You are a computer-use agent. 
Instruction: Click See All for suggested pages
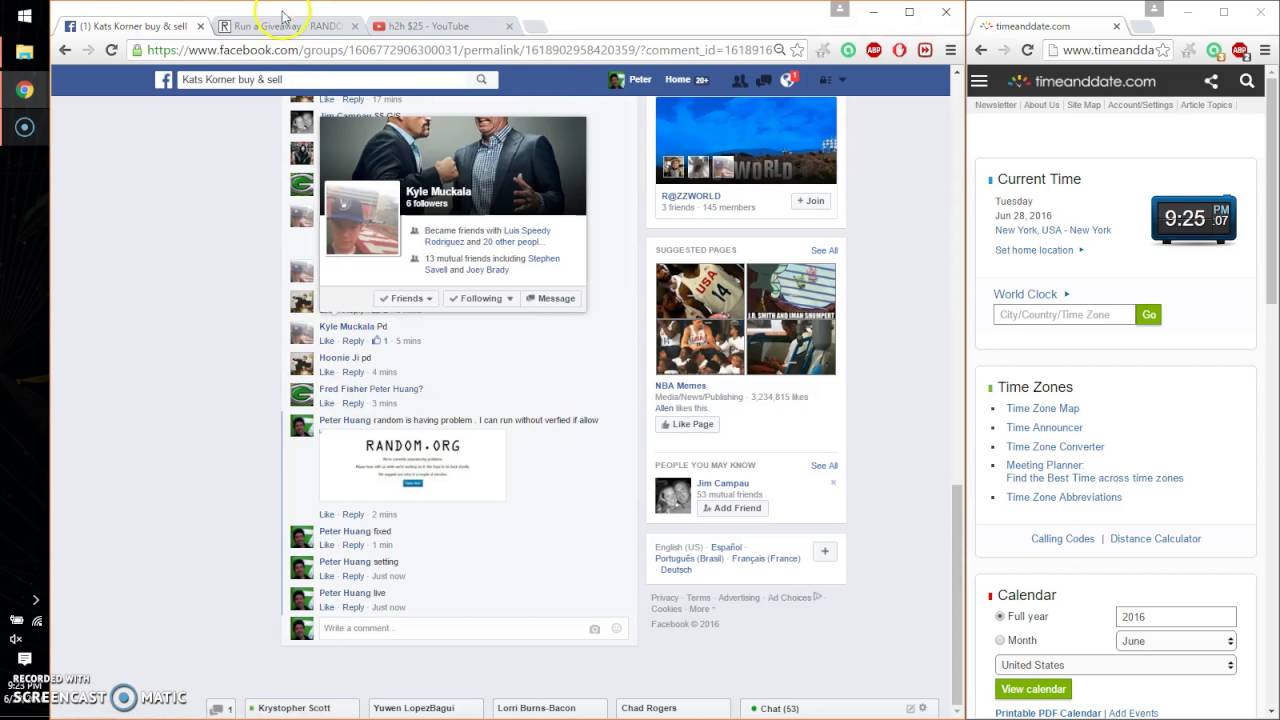[x=824, y=250]
